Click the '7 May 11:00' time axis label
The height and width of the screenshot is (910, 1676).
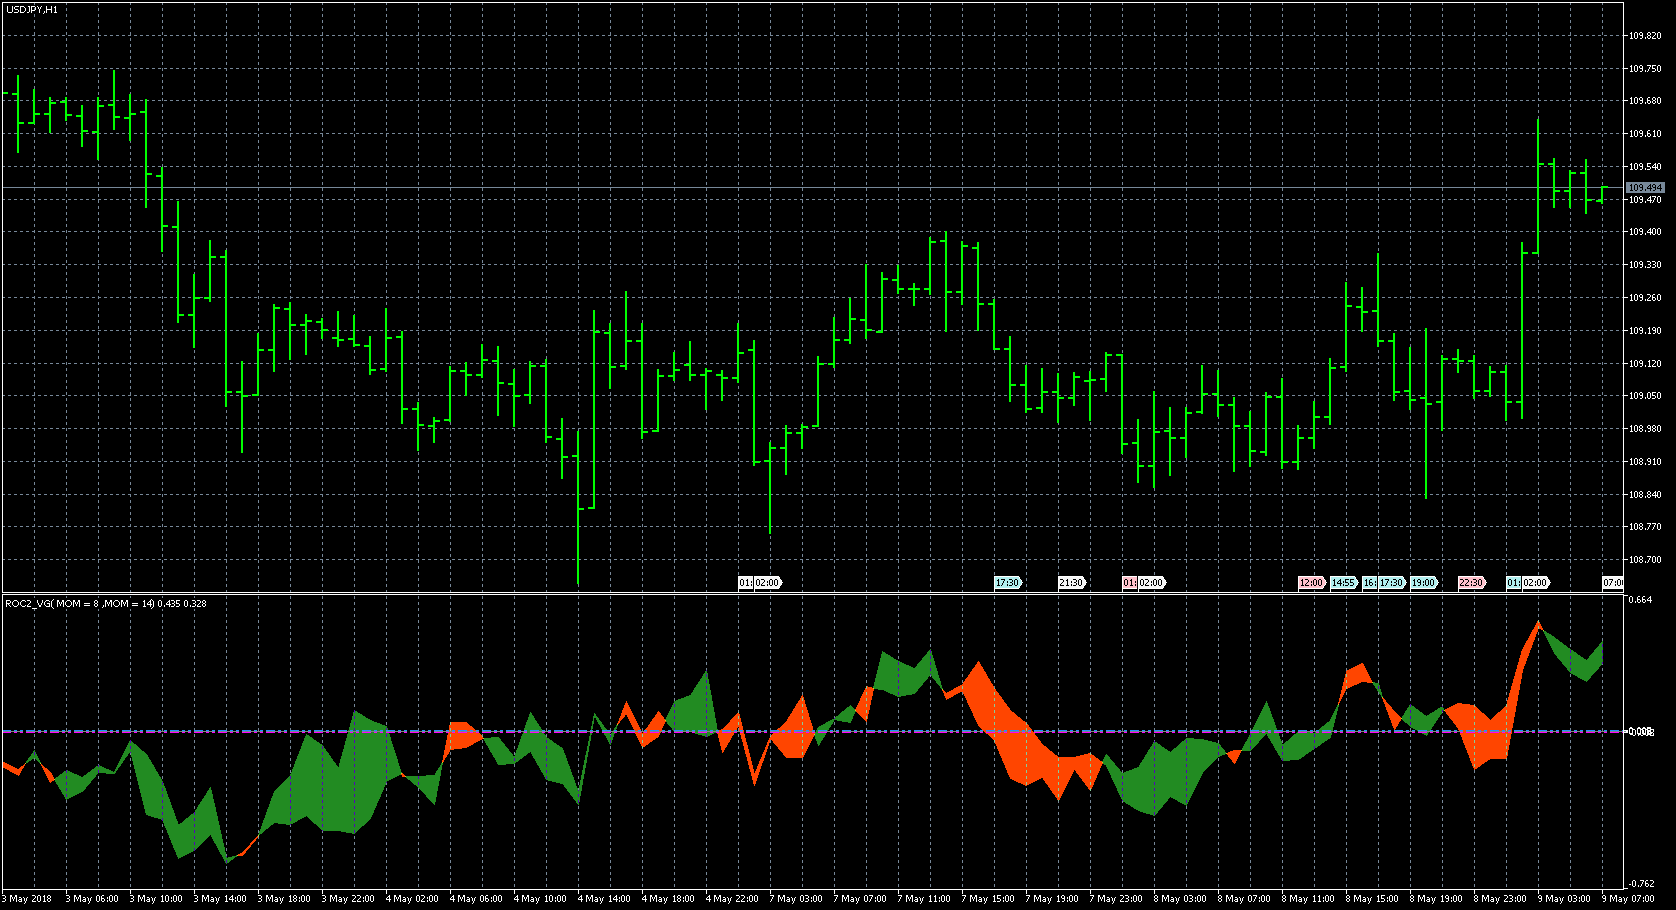[x=924, y=899]
